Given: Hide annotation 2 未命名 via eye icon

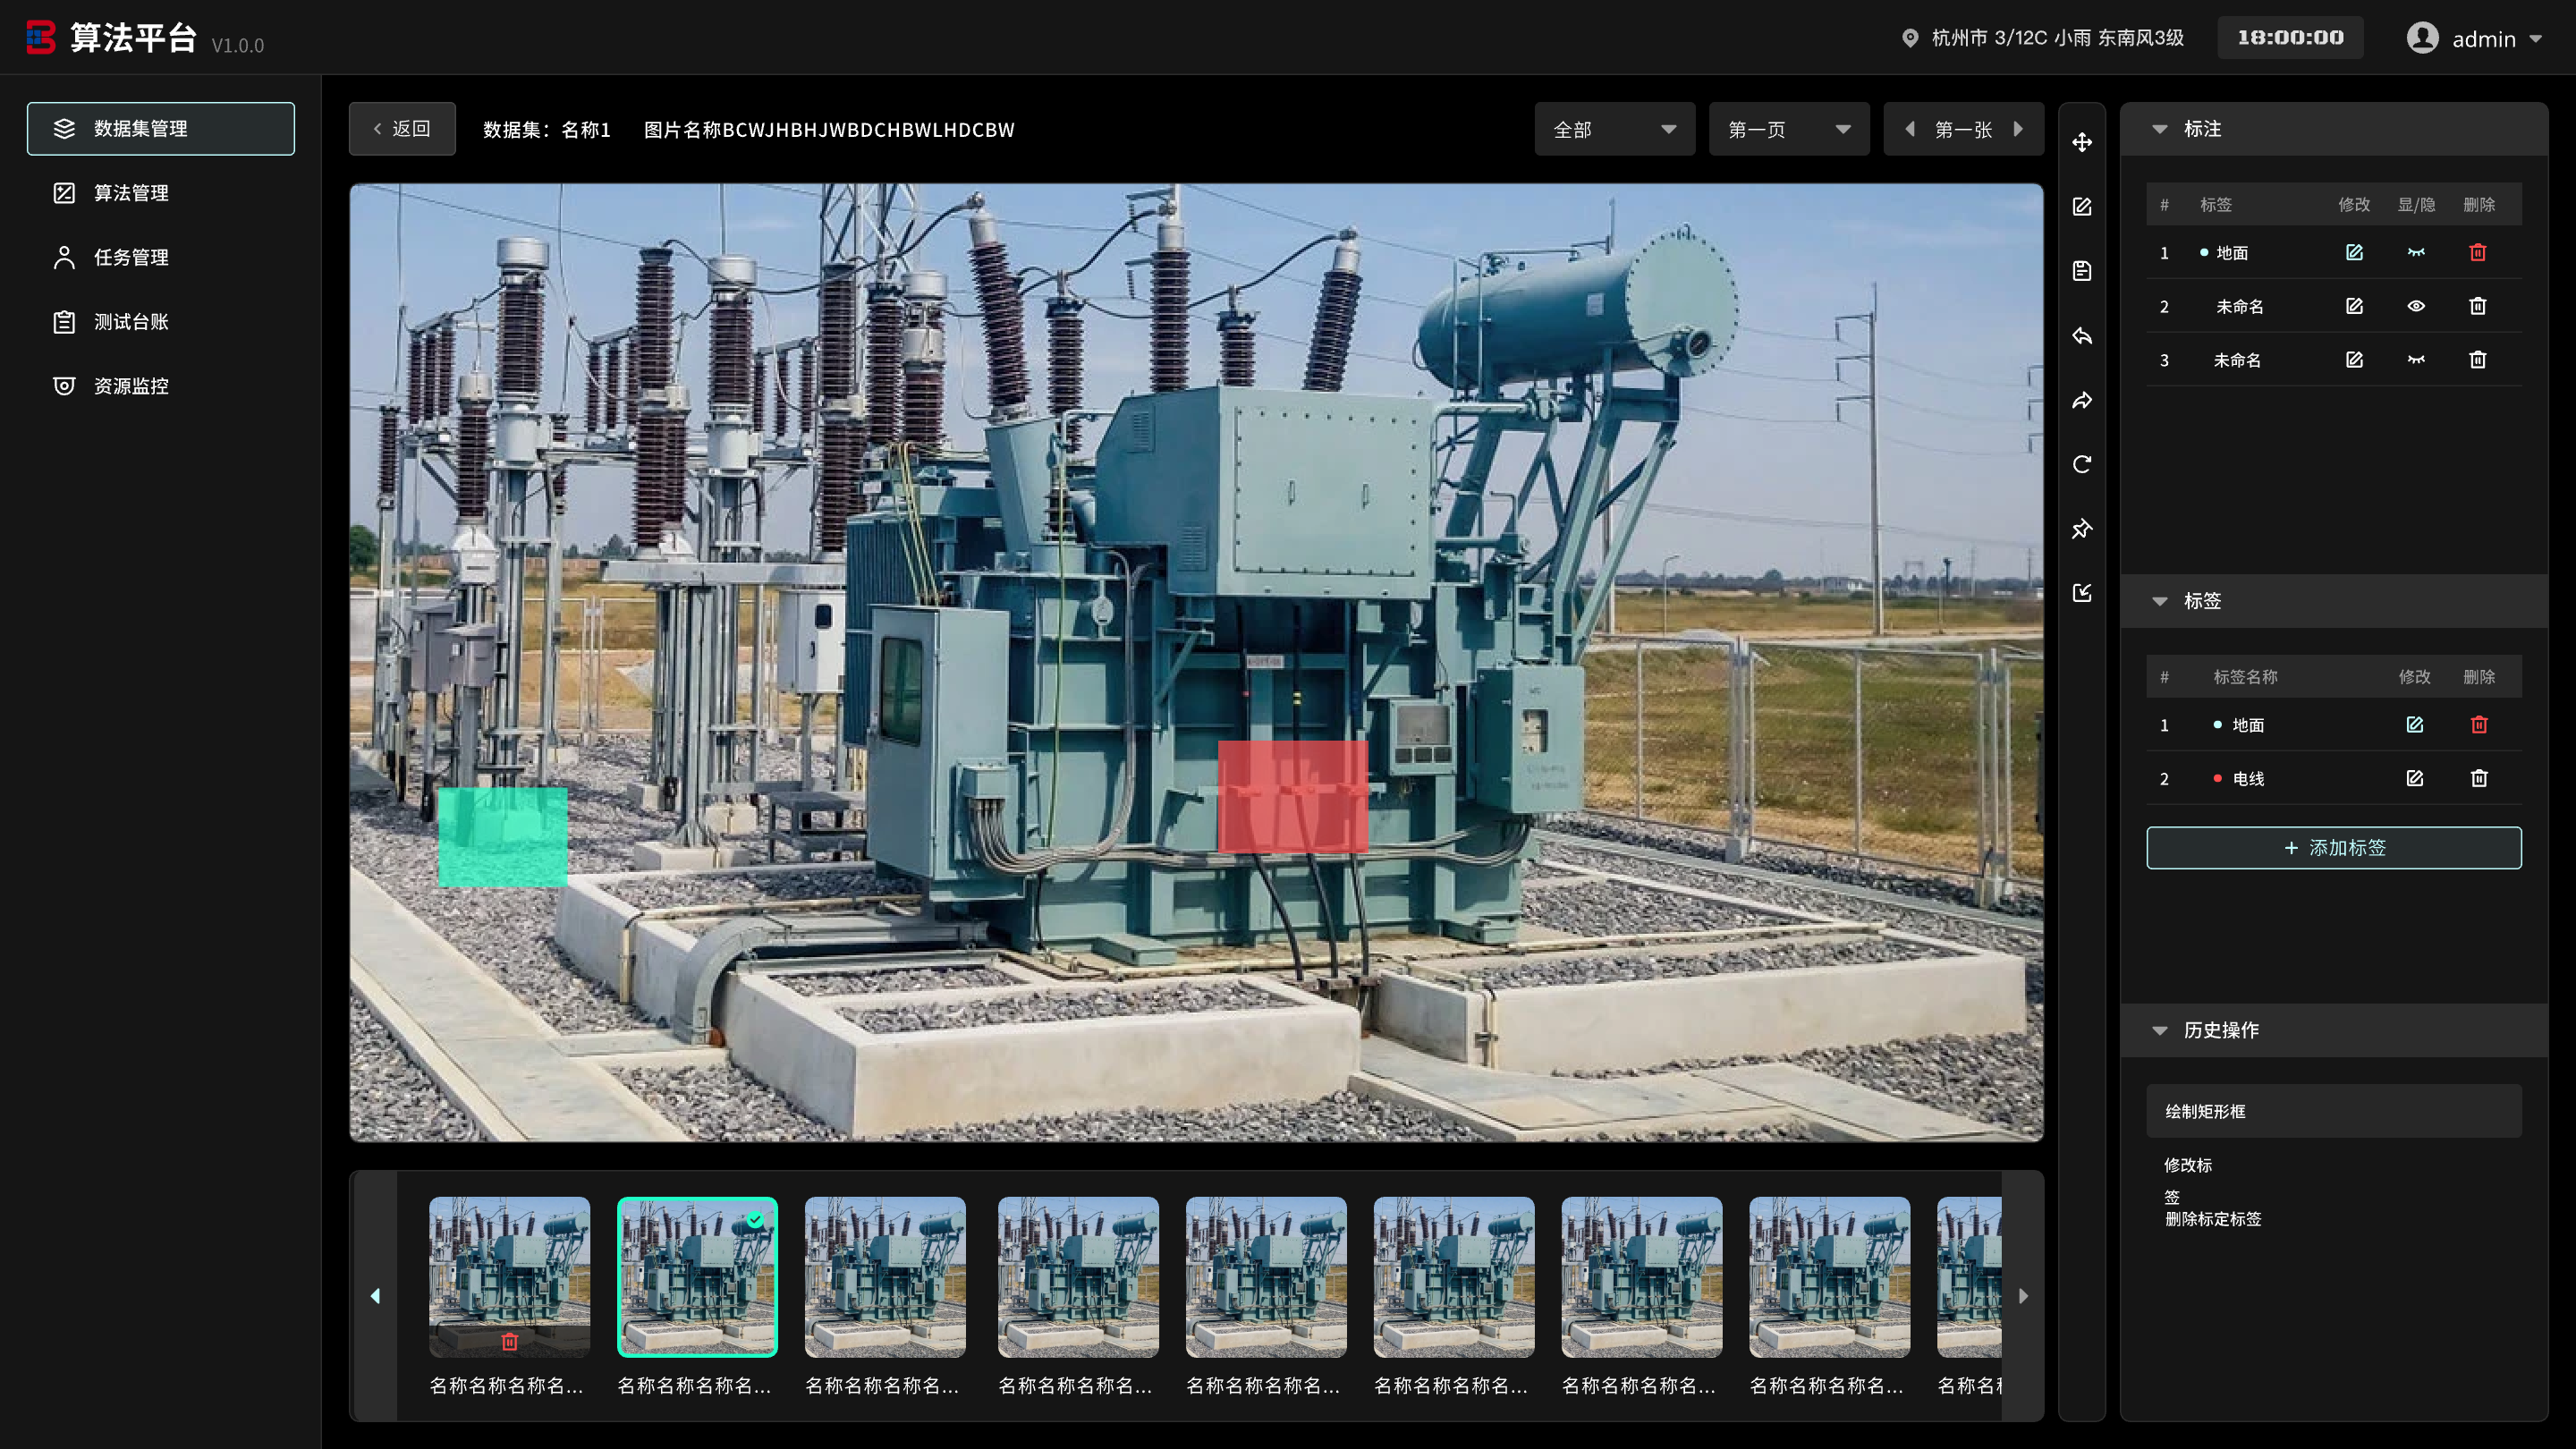Looking at the screenshot, I should point(2415,306).
